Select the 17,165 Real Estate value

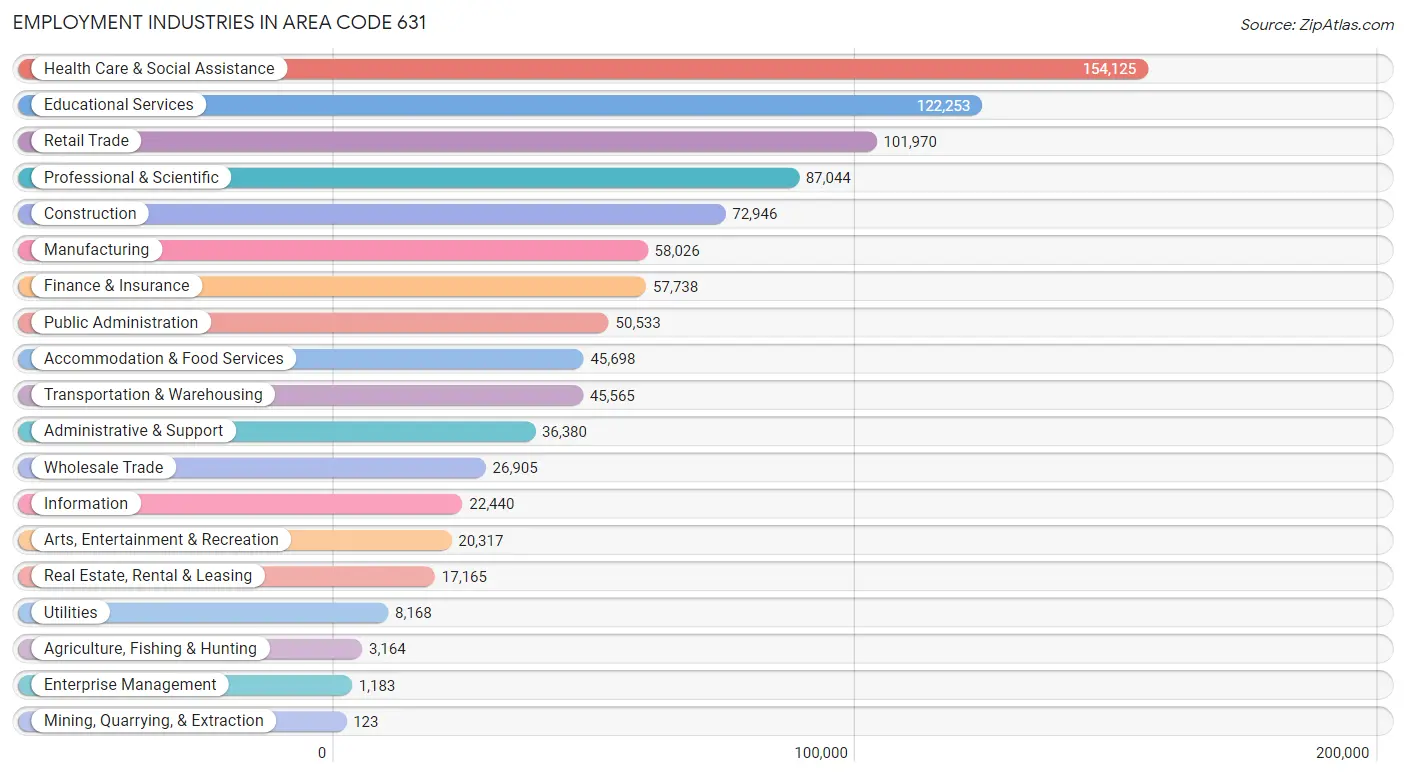pyautogui.click(x=464, y=576)
